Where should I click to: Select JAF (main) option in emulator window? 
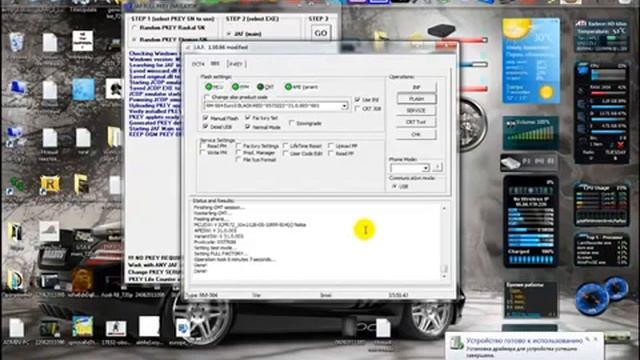(229, 33)
